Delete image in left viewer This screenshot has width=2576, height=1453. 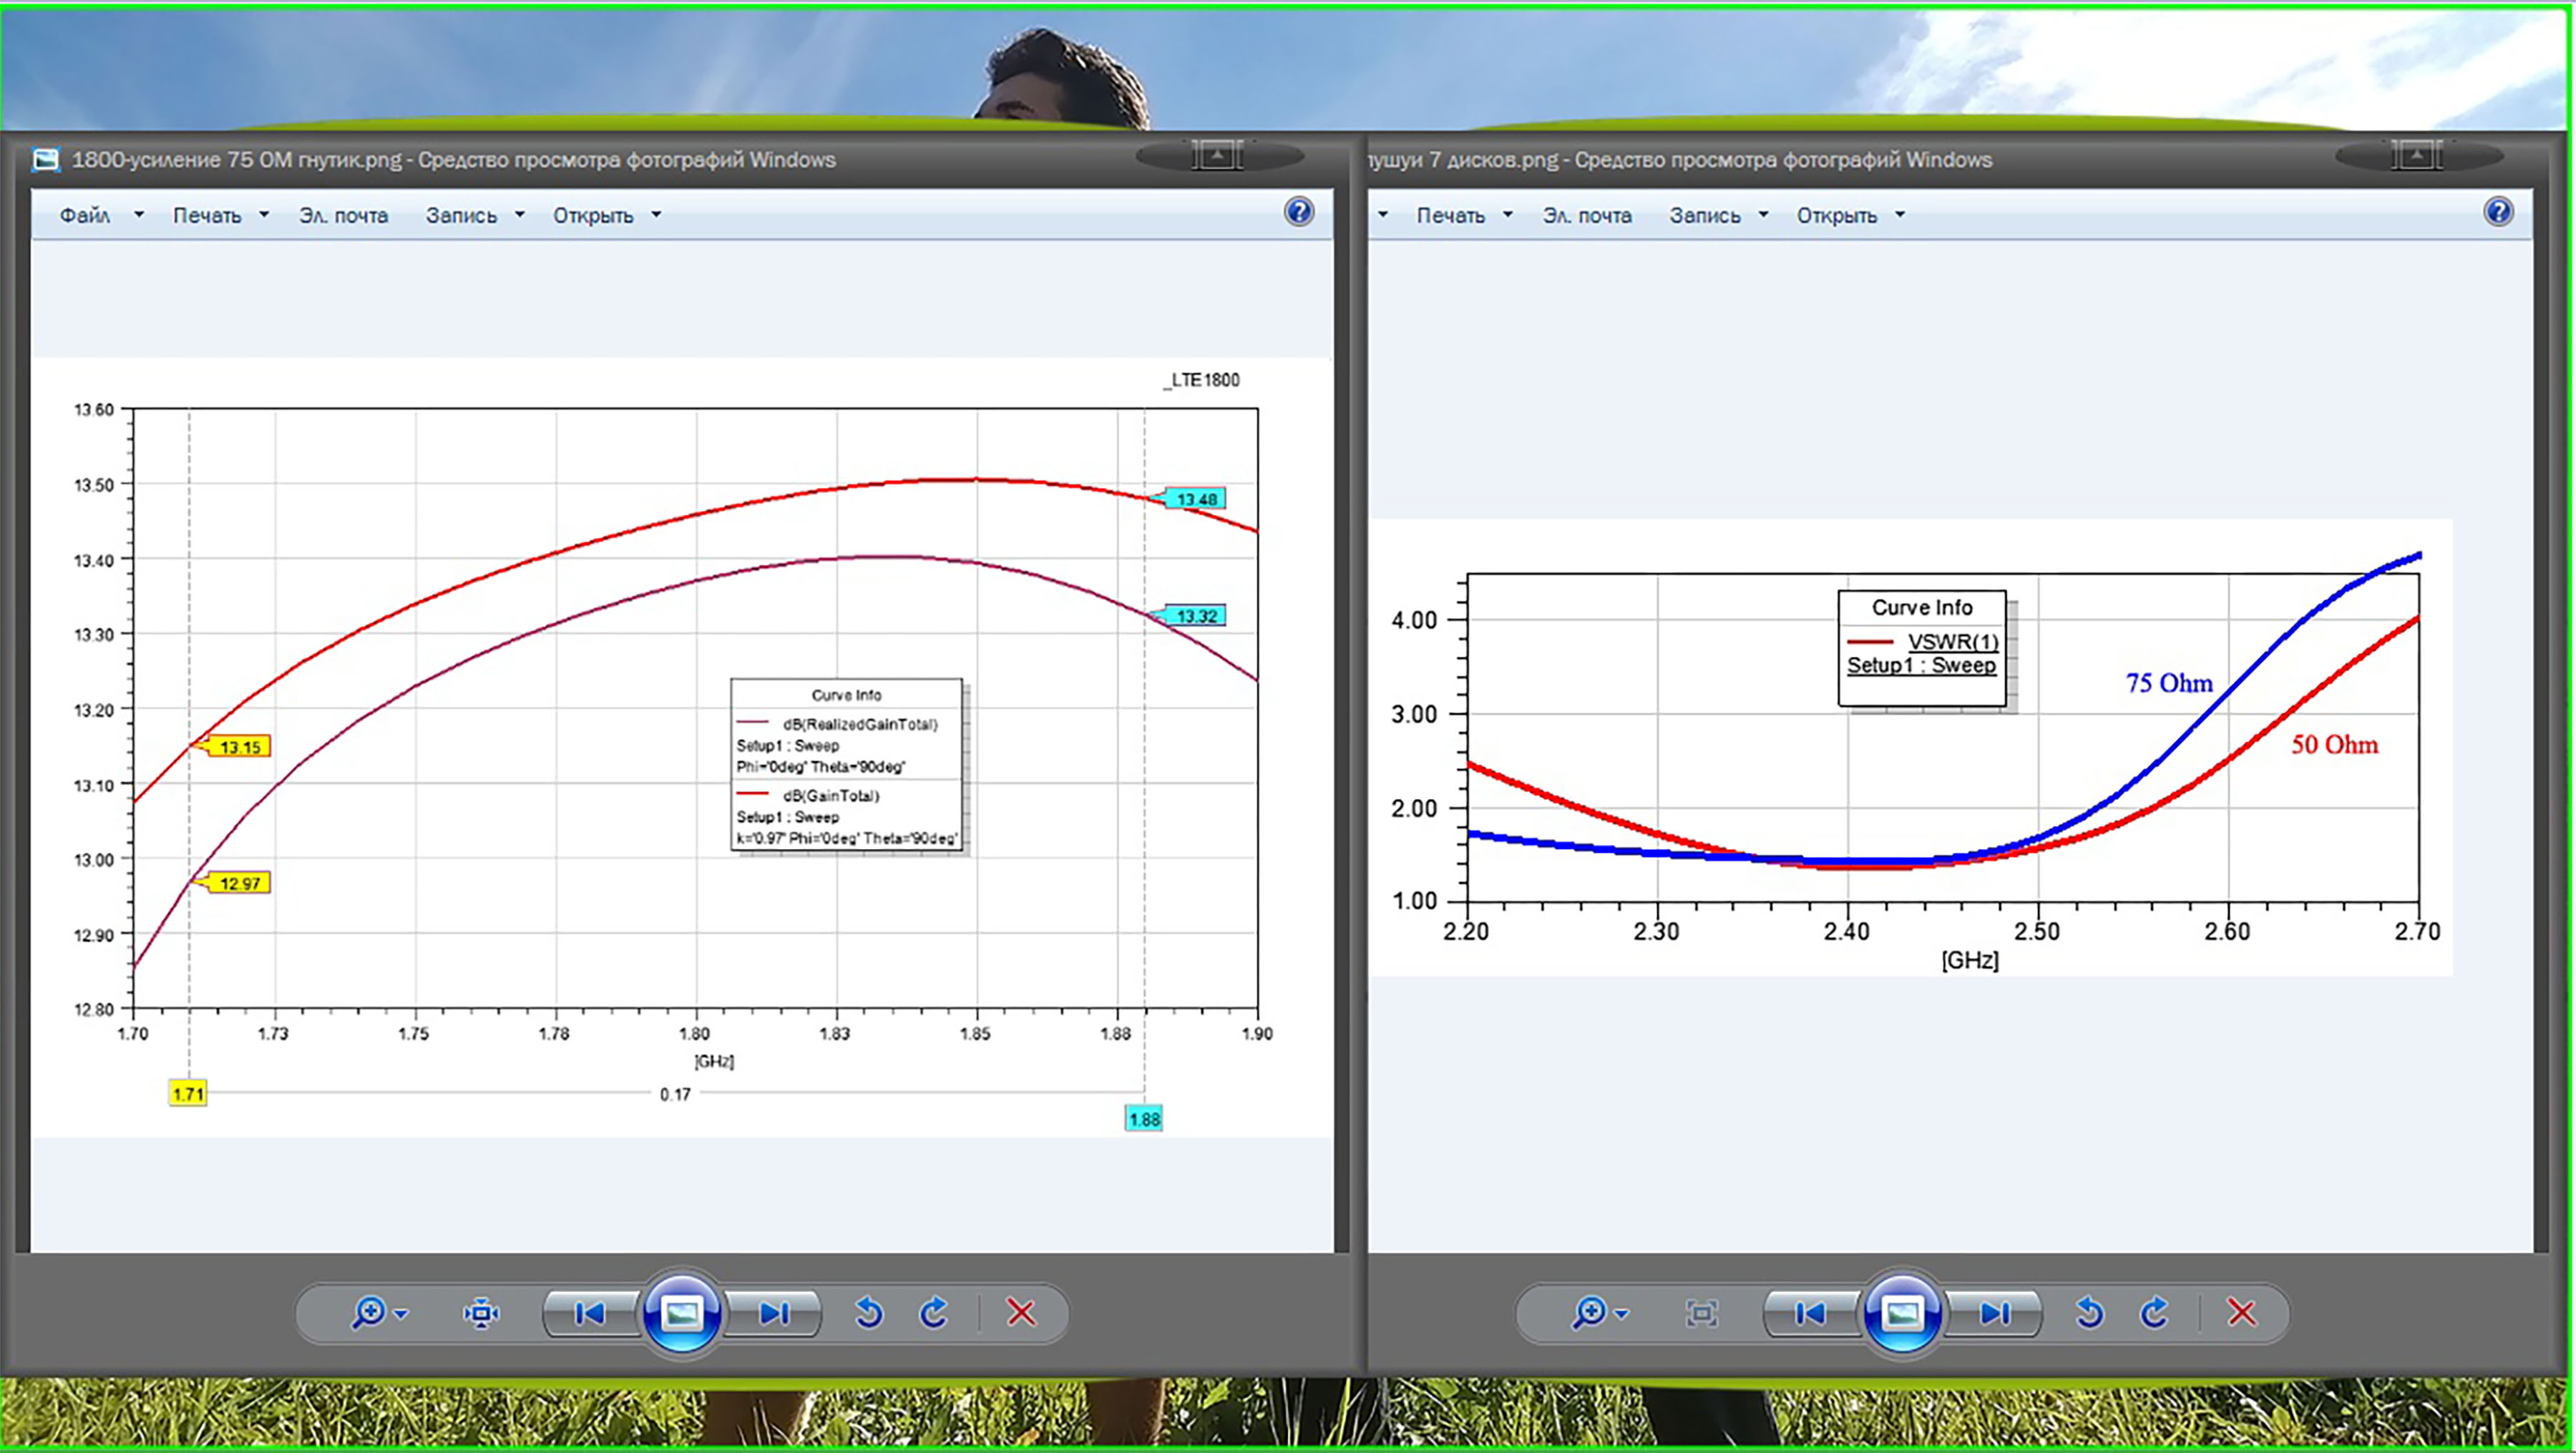click(1021, 1312)
